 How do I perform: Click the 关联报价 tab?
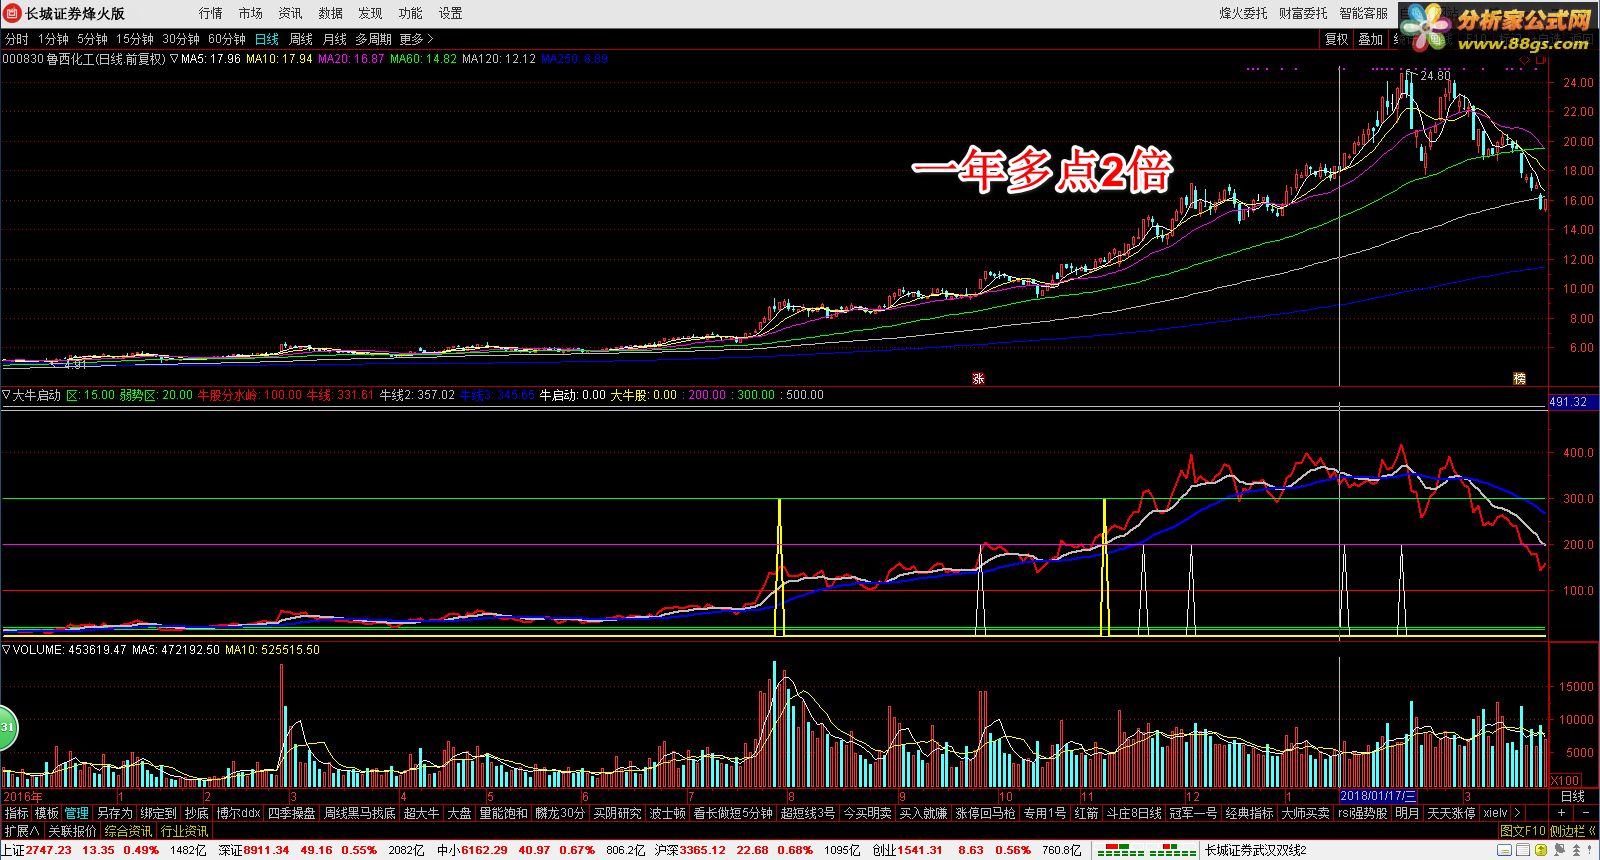pos(72,831)
